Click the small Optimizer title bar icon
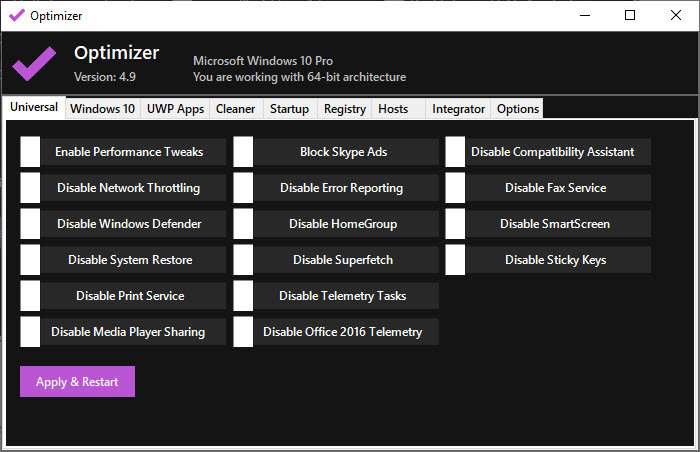This screenshot has height=452, width=700. [x=16, y=15]
